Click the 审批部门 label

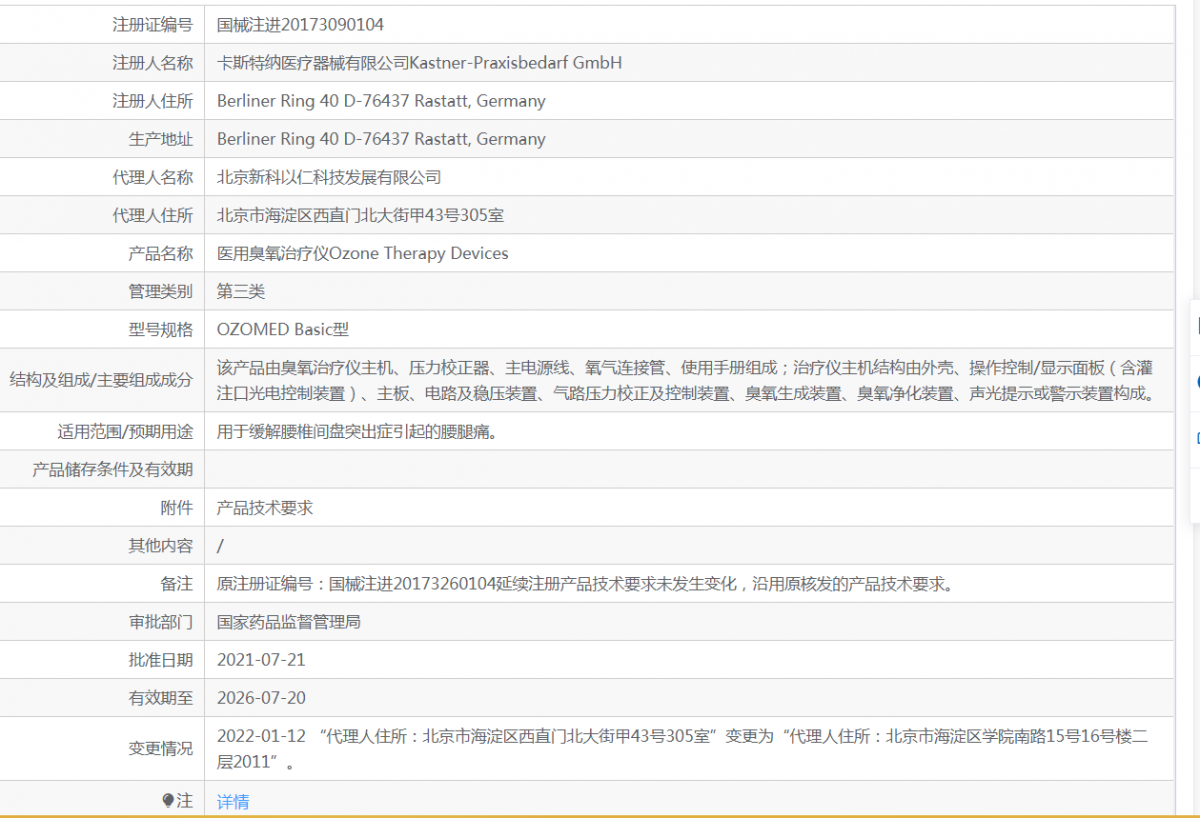click(x=160, y=622)
